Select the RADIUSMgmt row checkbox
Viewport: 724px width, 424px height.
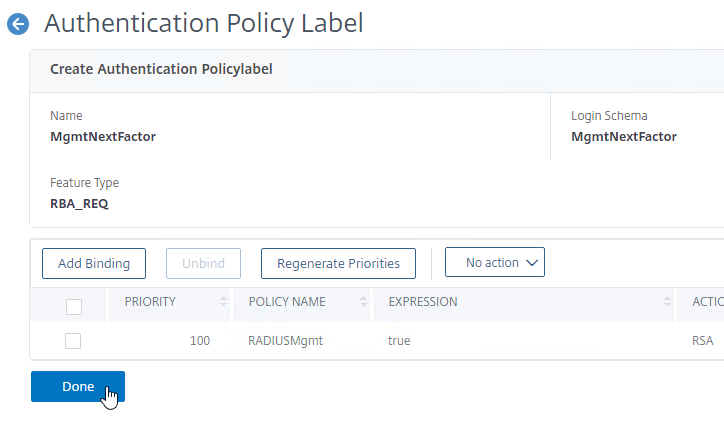(x=73, y=341)
